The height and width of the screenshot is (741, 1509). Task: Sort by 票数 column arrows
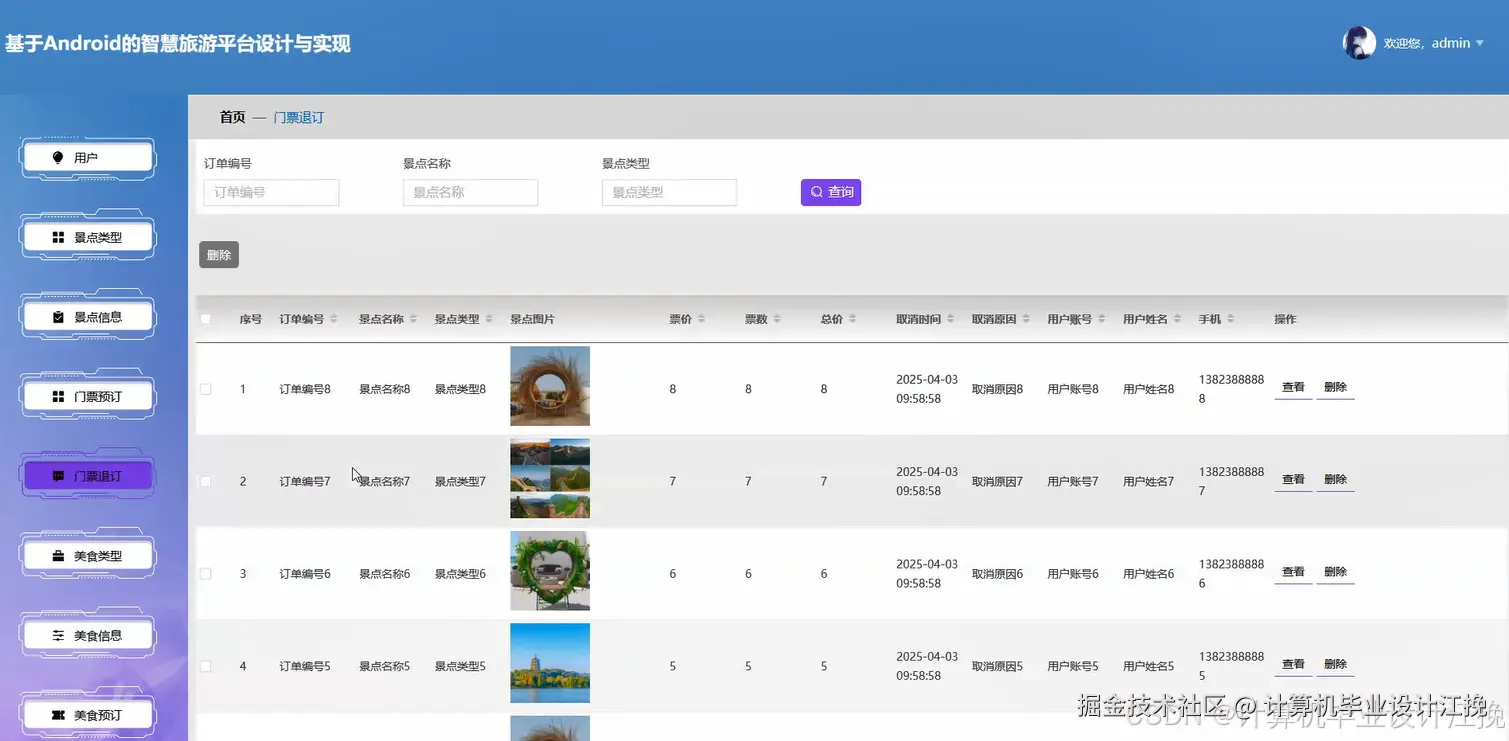(777, 319)
